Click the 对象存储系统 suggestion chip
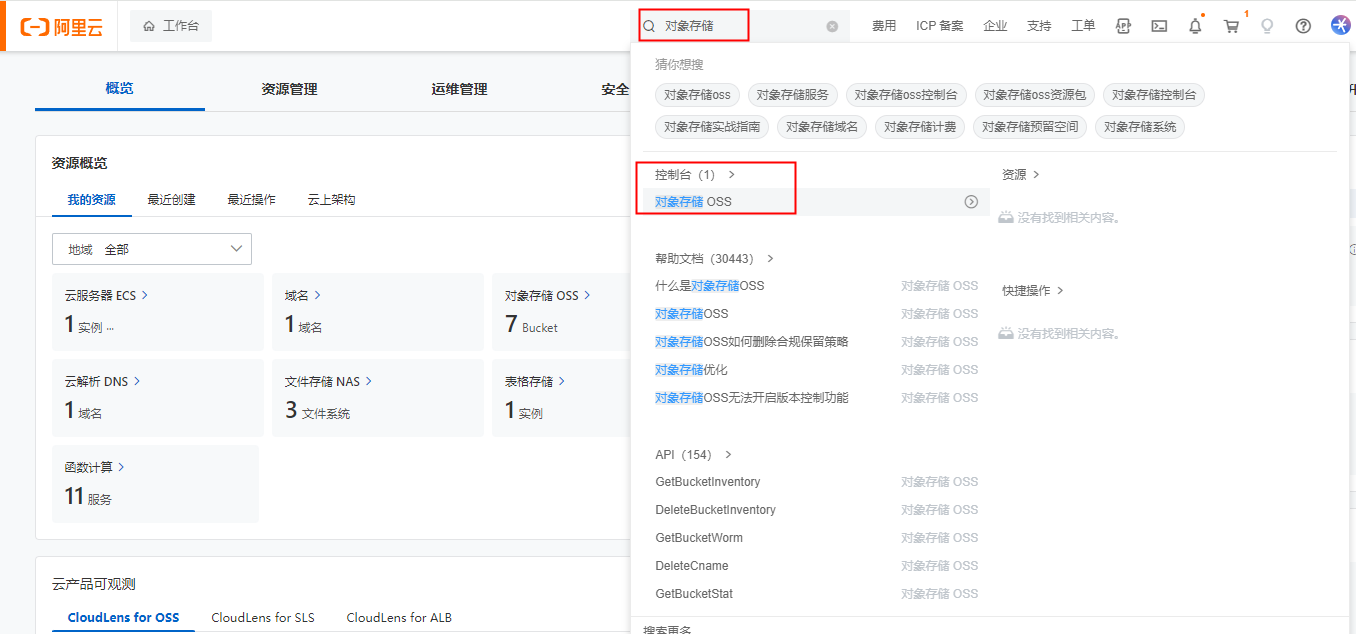 (1140, 127)
